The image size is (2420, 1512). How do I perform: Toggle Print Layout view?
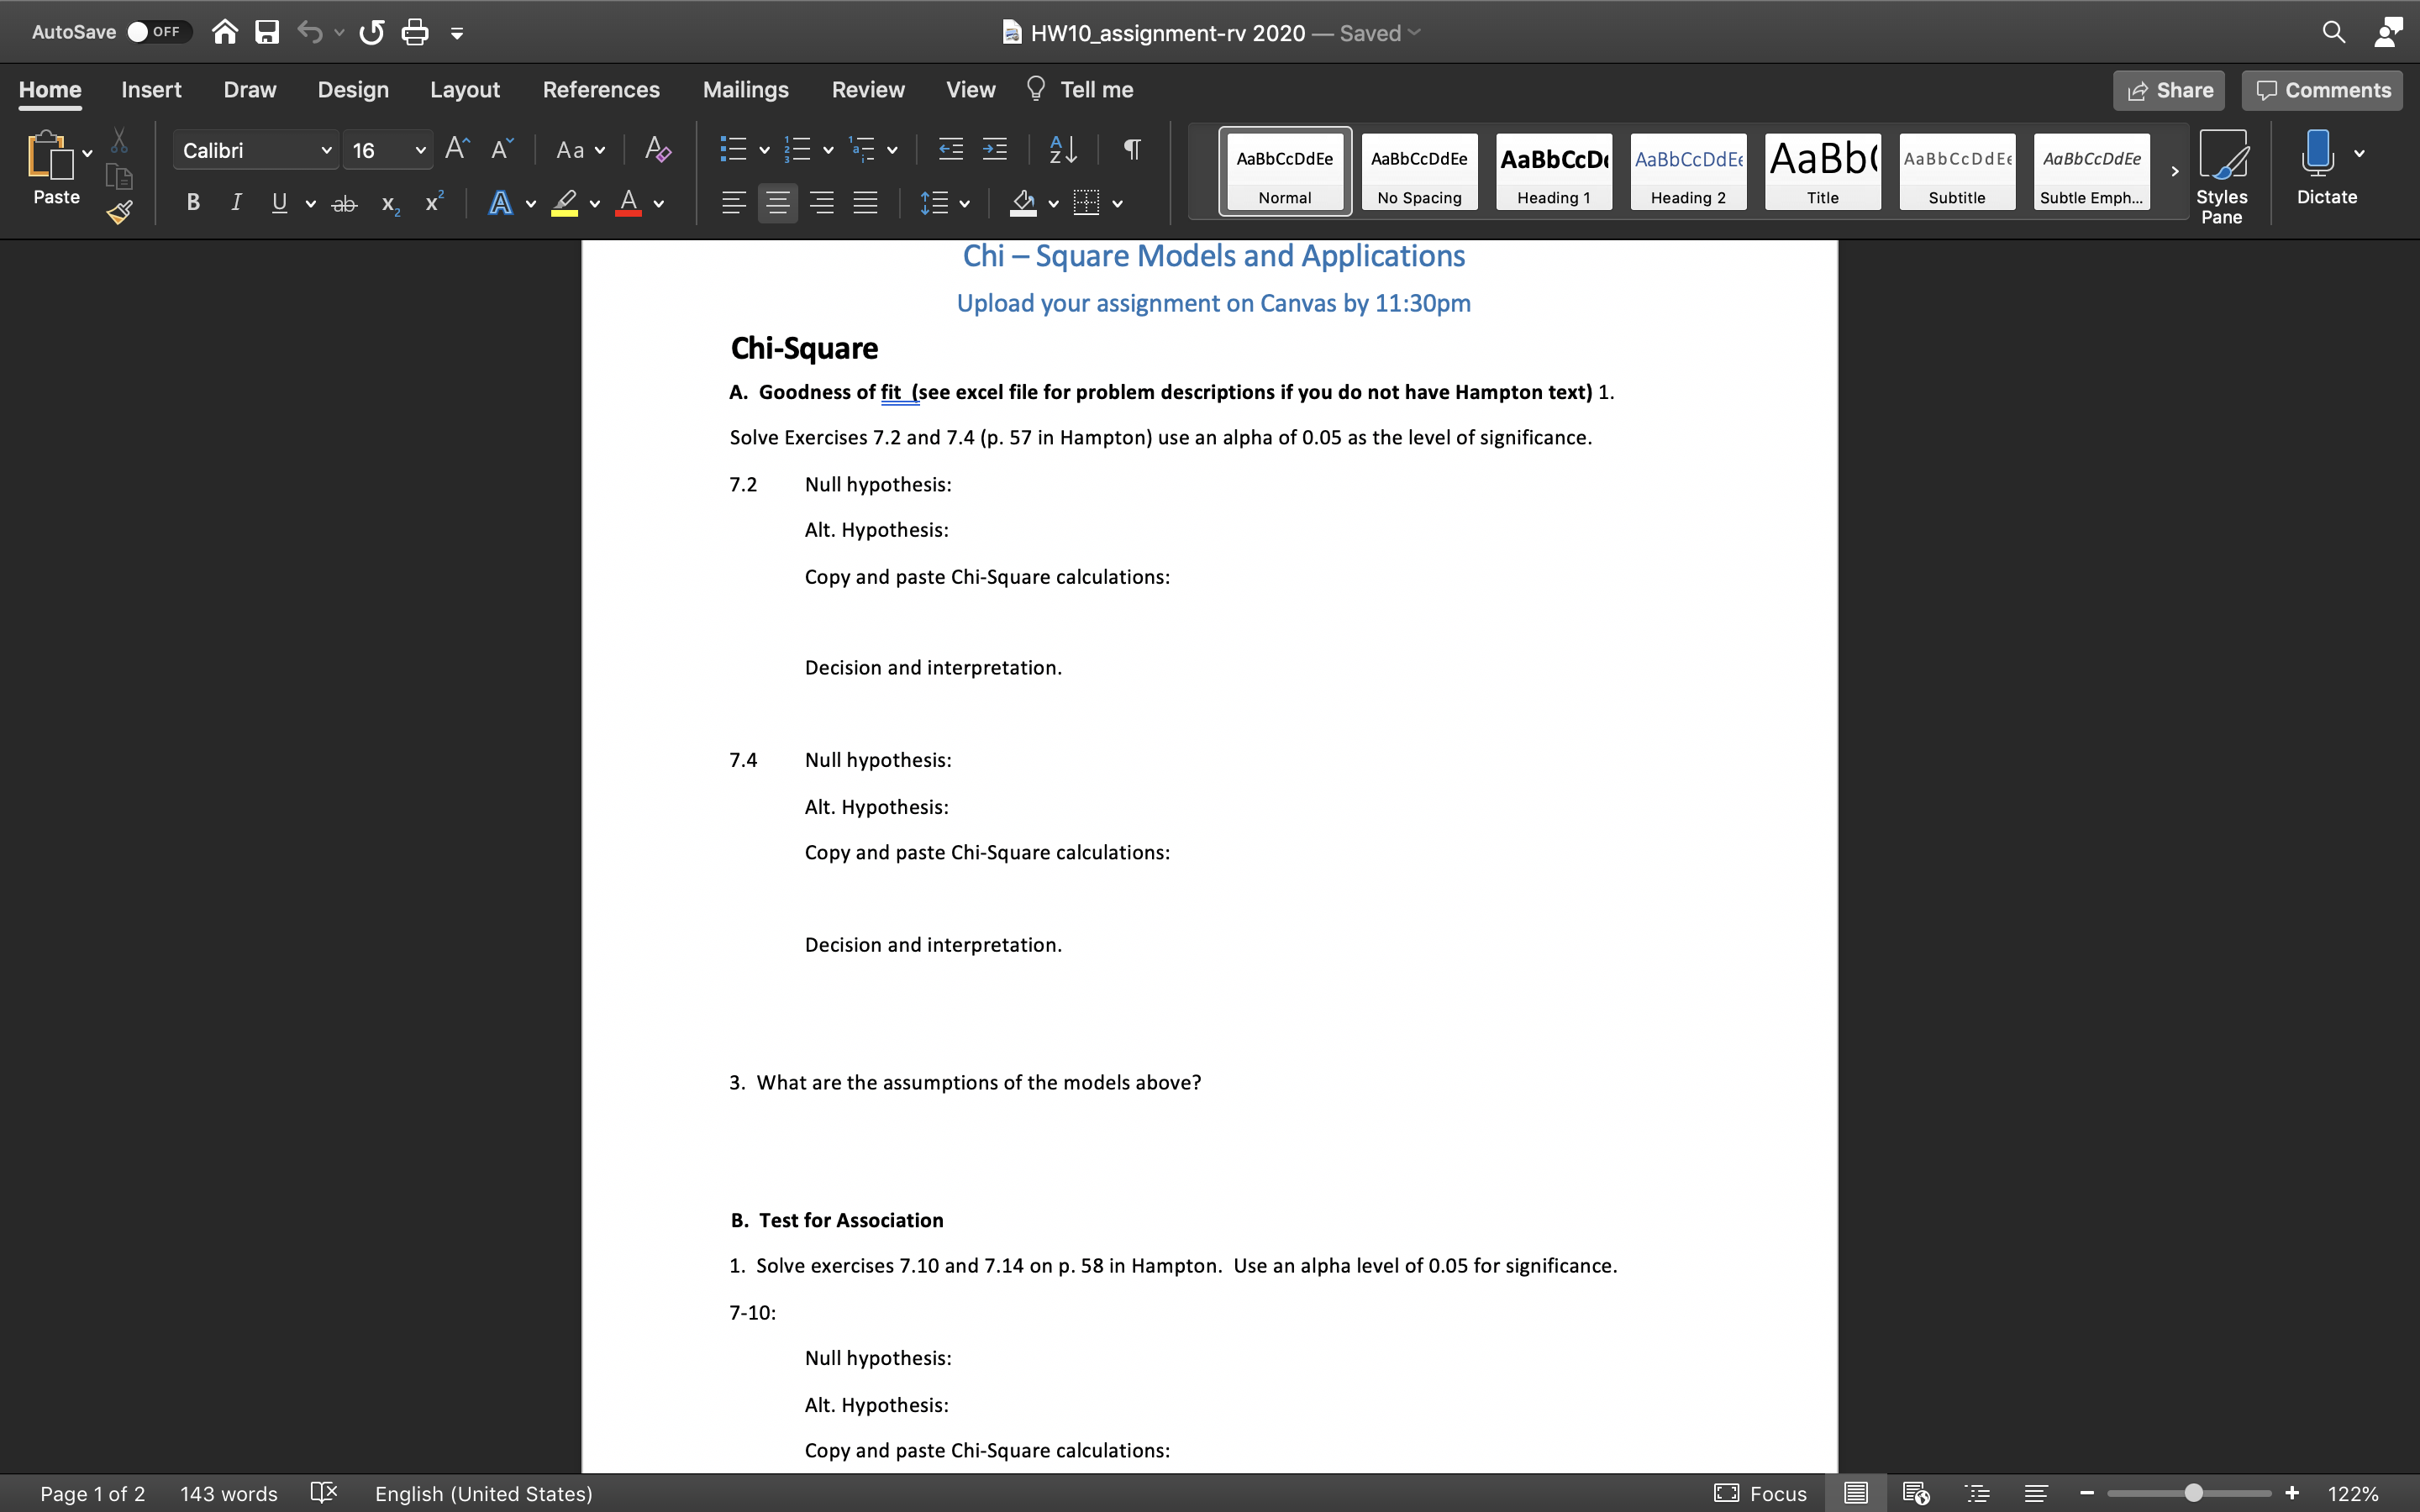1856,1493
